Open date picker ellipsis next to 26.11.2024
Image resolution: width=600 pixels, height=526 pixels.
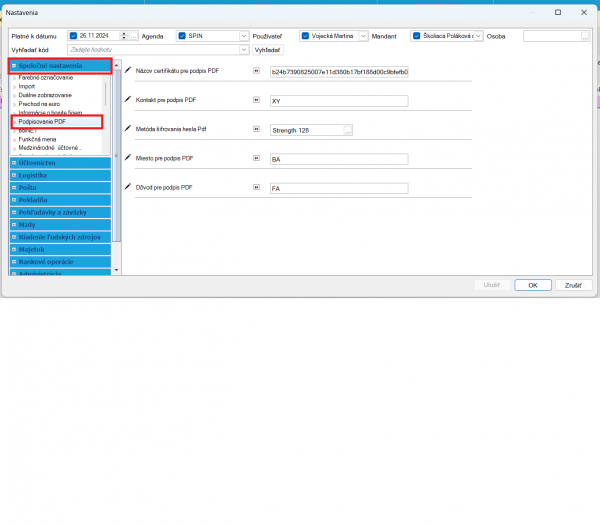point(133,36)
